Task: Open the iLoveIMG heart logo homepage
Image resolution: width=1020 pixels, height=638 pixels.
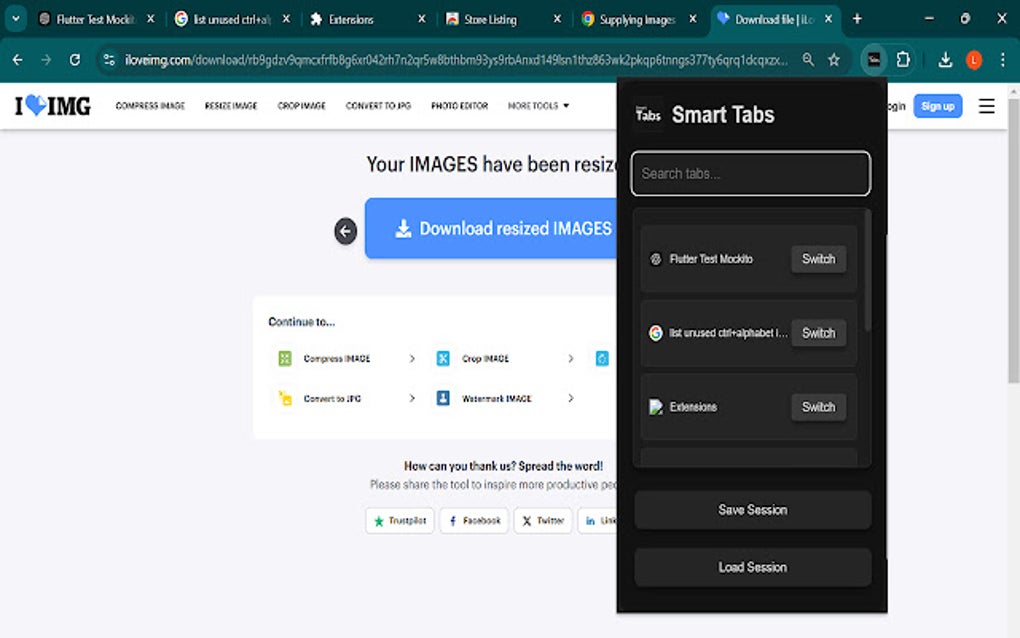Action: click(48, 106)
